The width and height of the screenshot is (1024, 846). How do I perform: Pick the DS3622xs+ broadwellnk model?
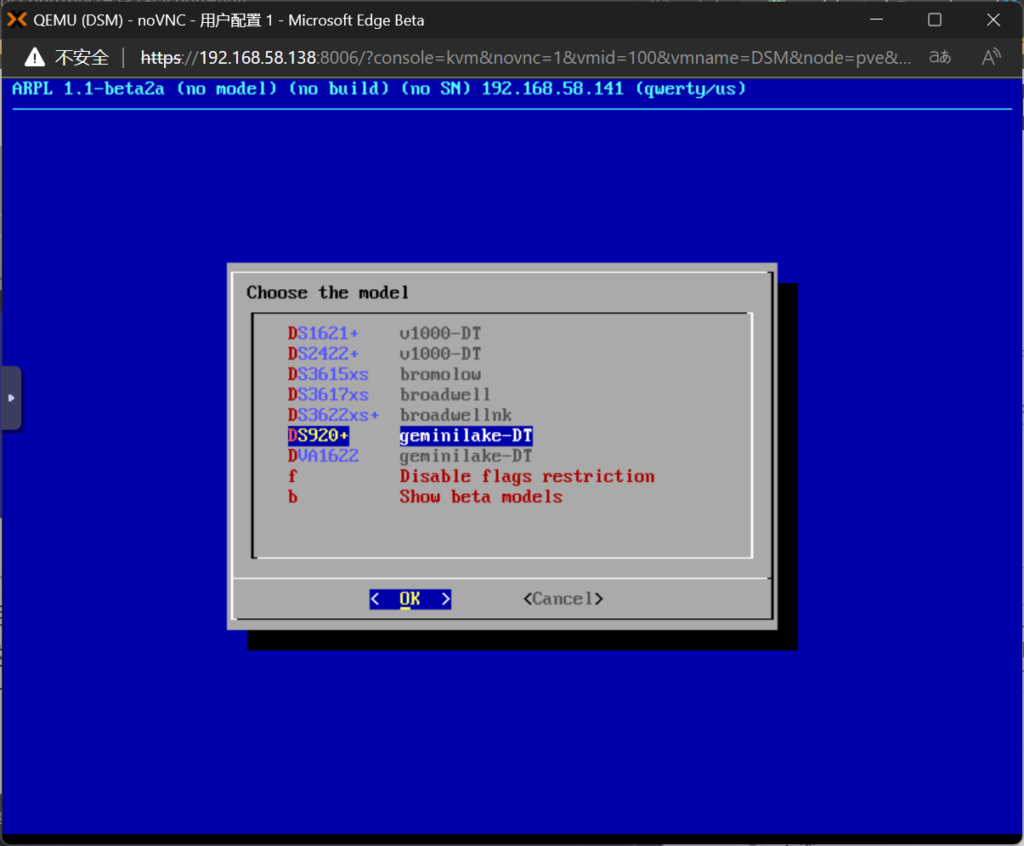(333, 415)
